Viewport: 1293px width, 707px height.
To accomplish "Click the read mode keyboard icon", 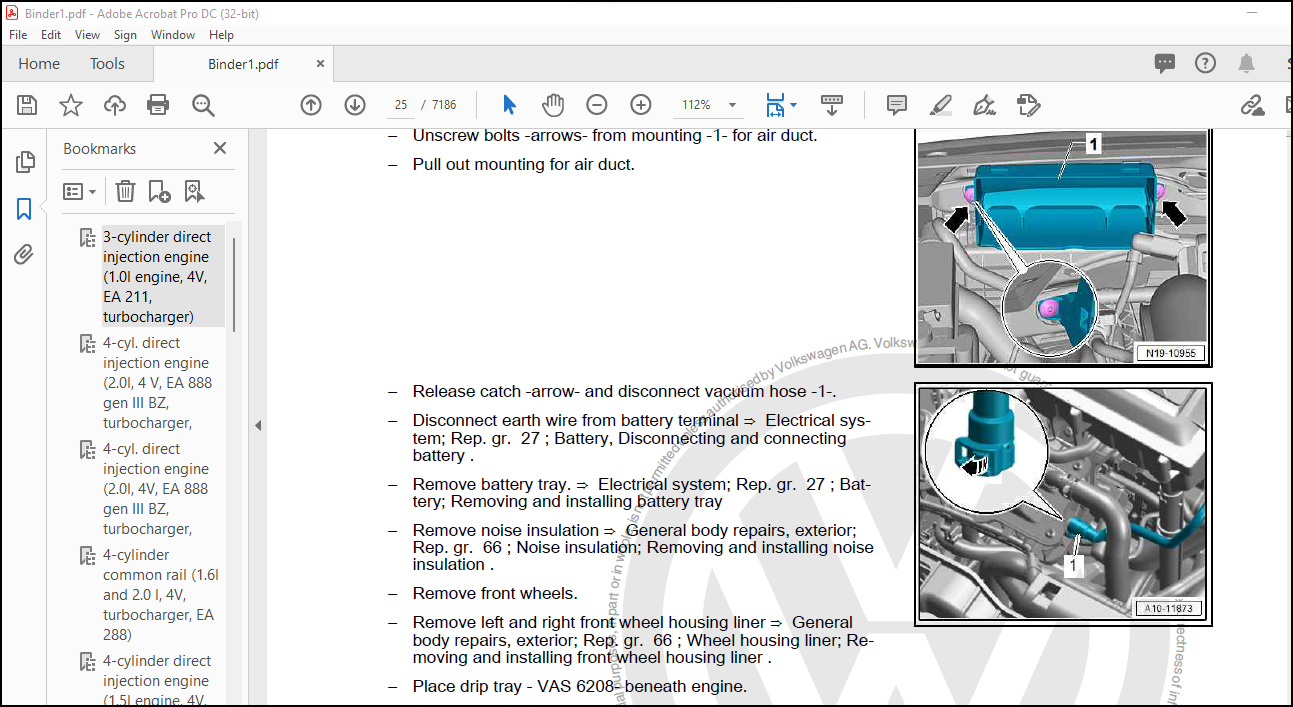I will tap(832, 105).
